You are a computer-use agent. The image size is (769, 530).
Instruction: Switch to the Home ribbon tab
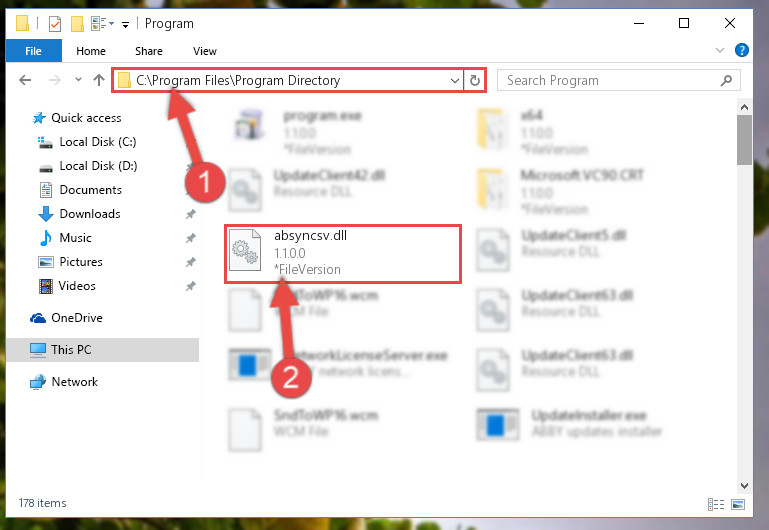[91, 51]
